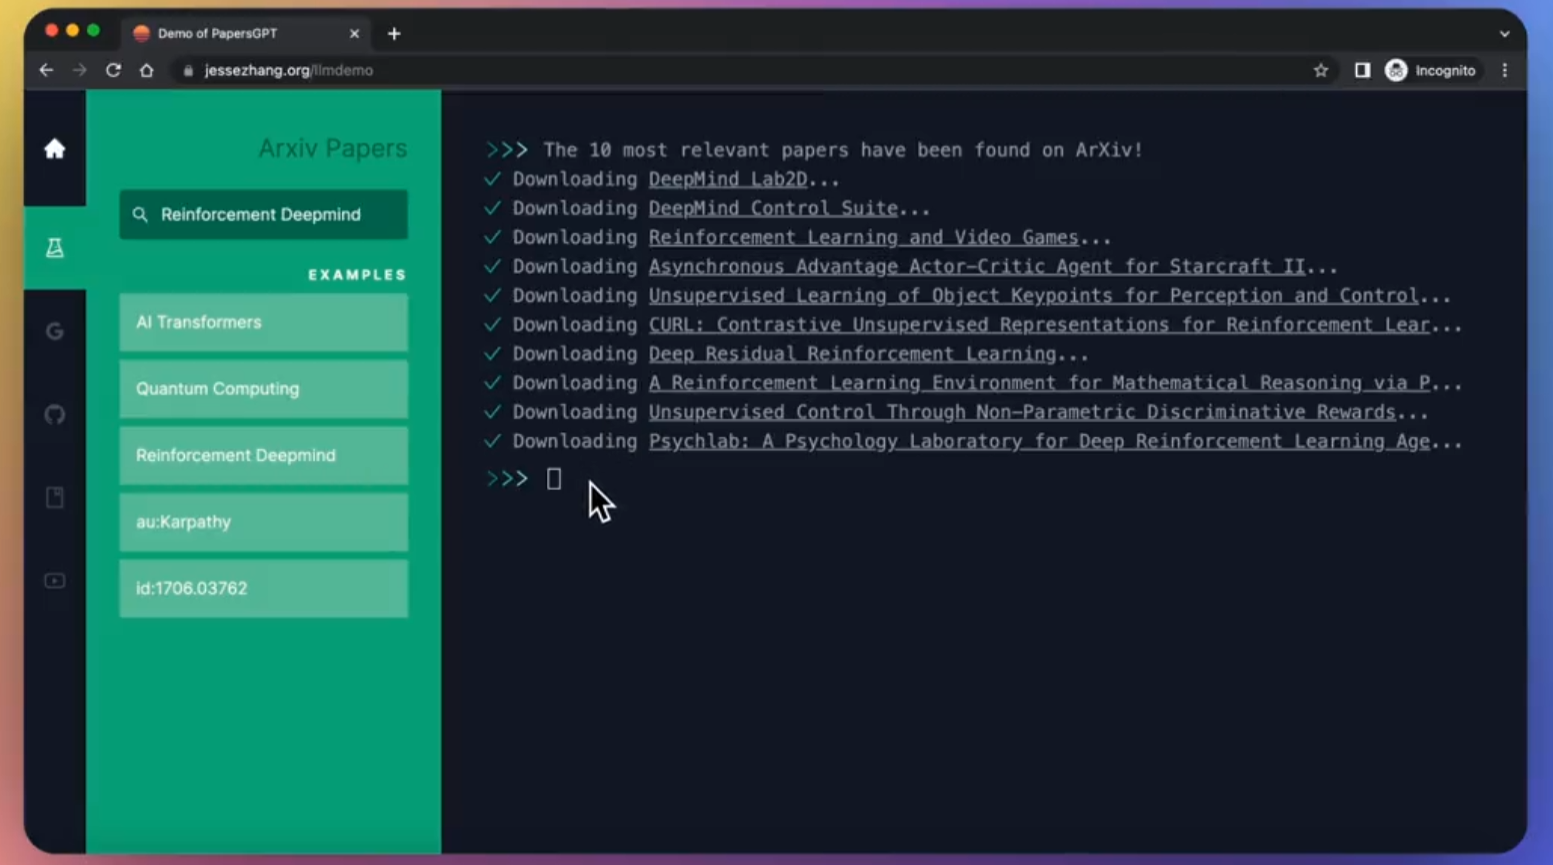This screenshot has width=1553, height=865.
Task: Click the '10 most relevant papers' message
Action: (x=843, y=150)
